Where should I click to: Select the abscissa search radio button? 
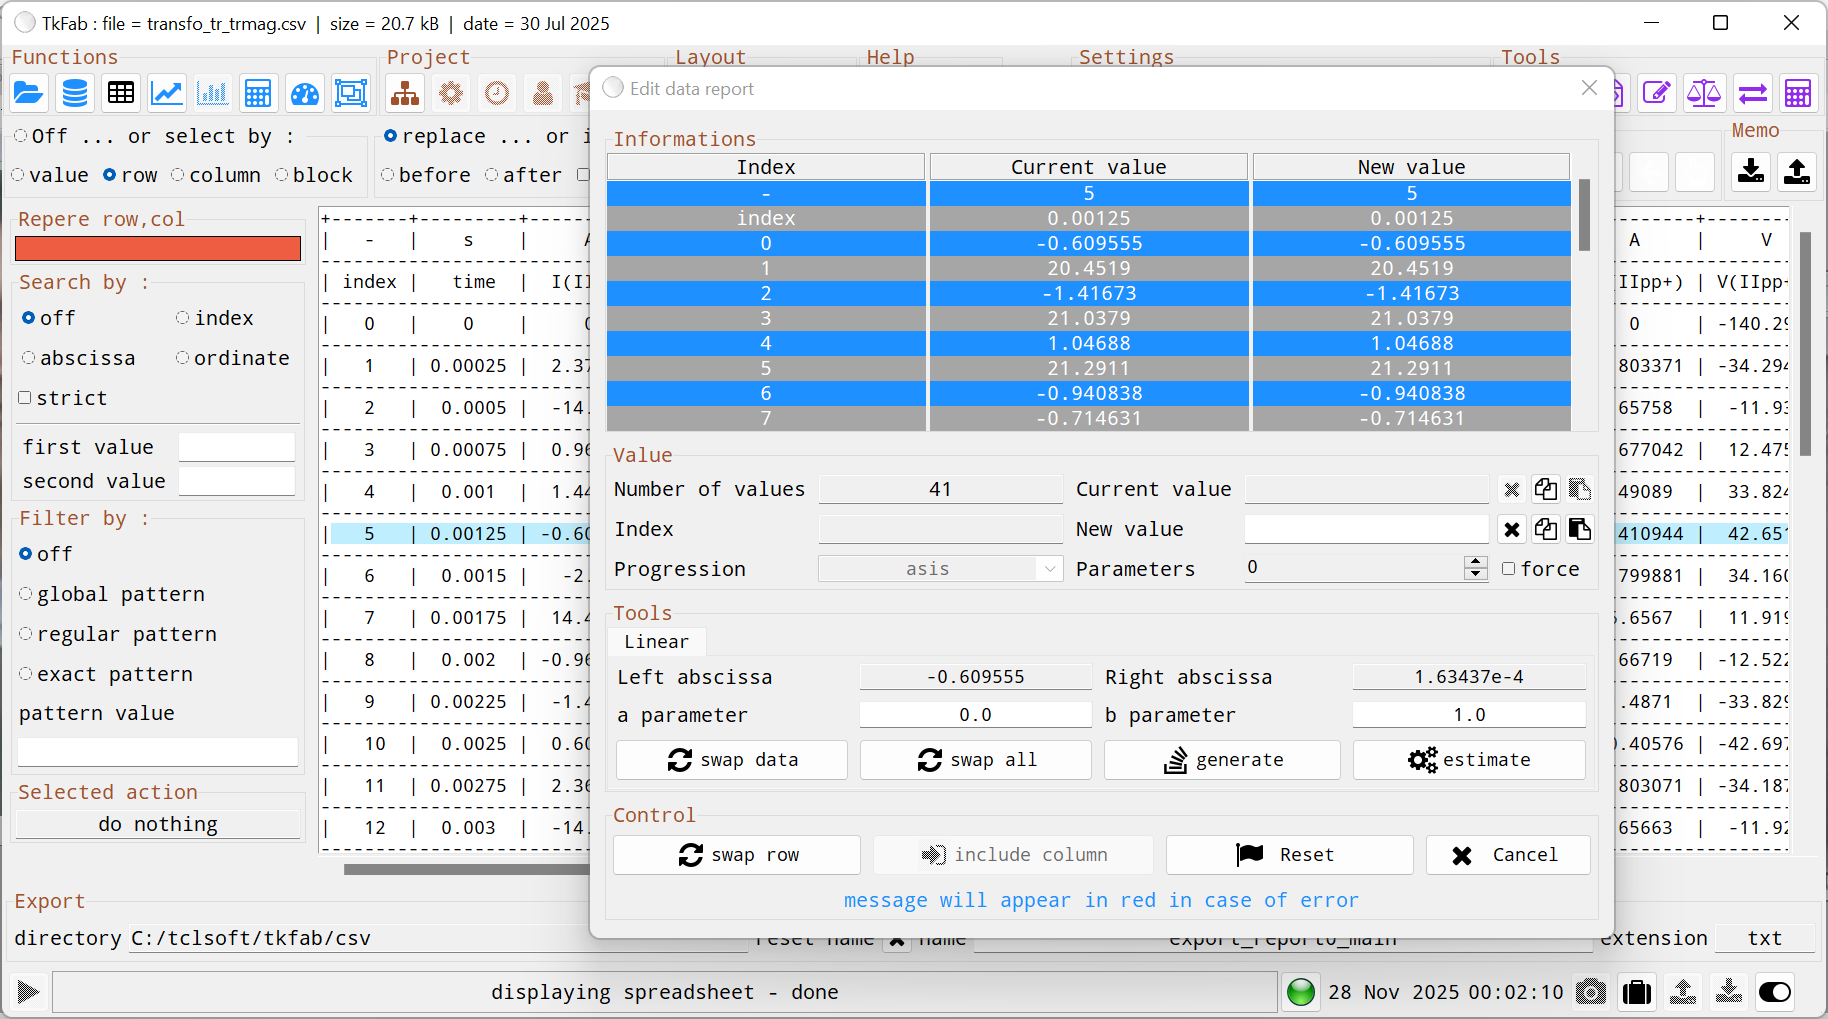coord(26,357)
